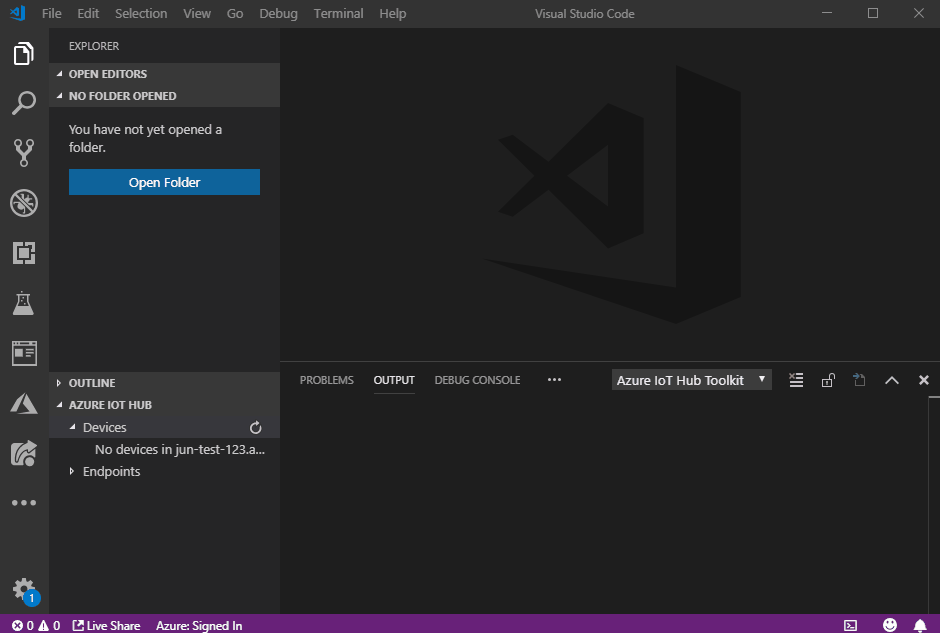The height and width of the screenshot is (633, 940).
Task: Switch to the Debug Console tab
Action: click(x=477, y=380)
